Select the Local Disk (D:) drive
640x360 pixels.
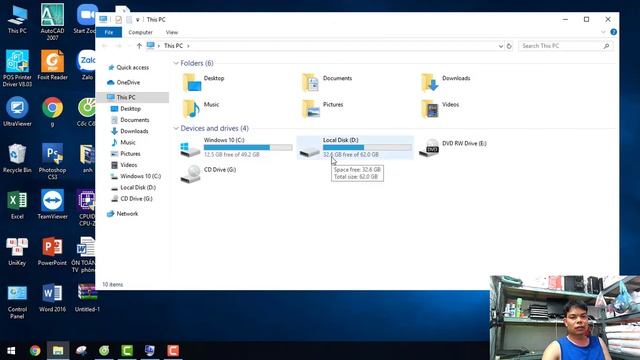coord(355,148)
